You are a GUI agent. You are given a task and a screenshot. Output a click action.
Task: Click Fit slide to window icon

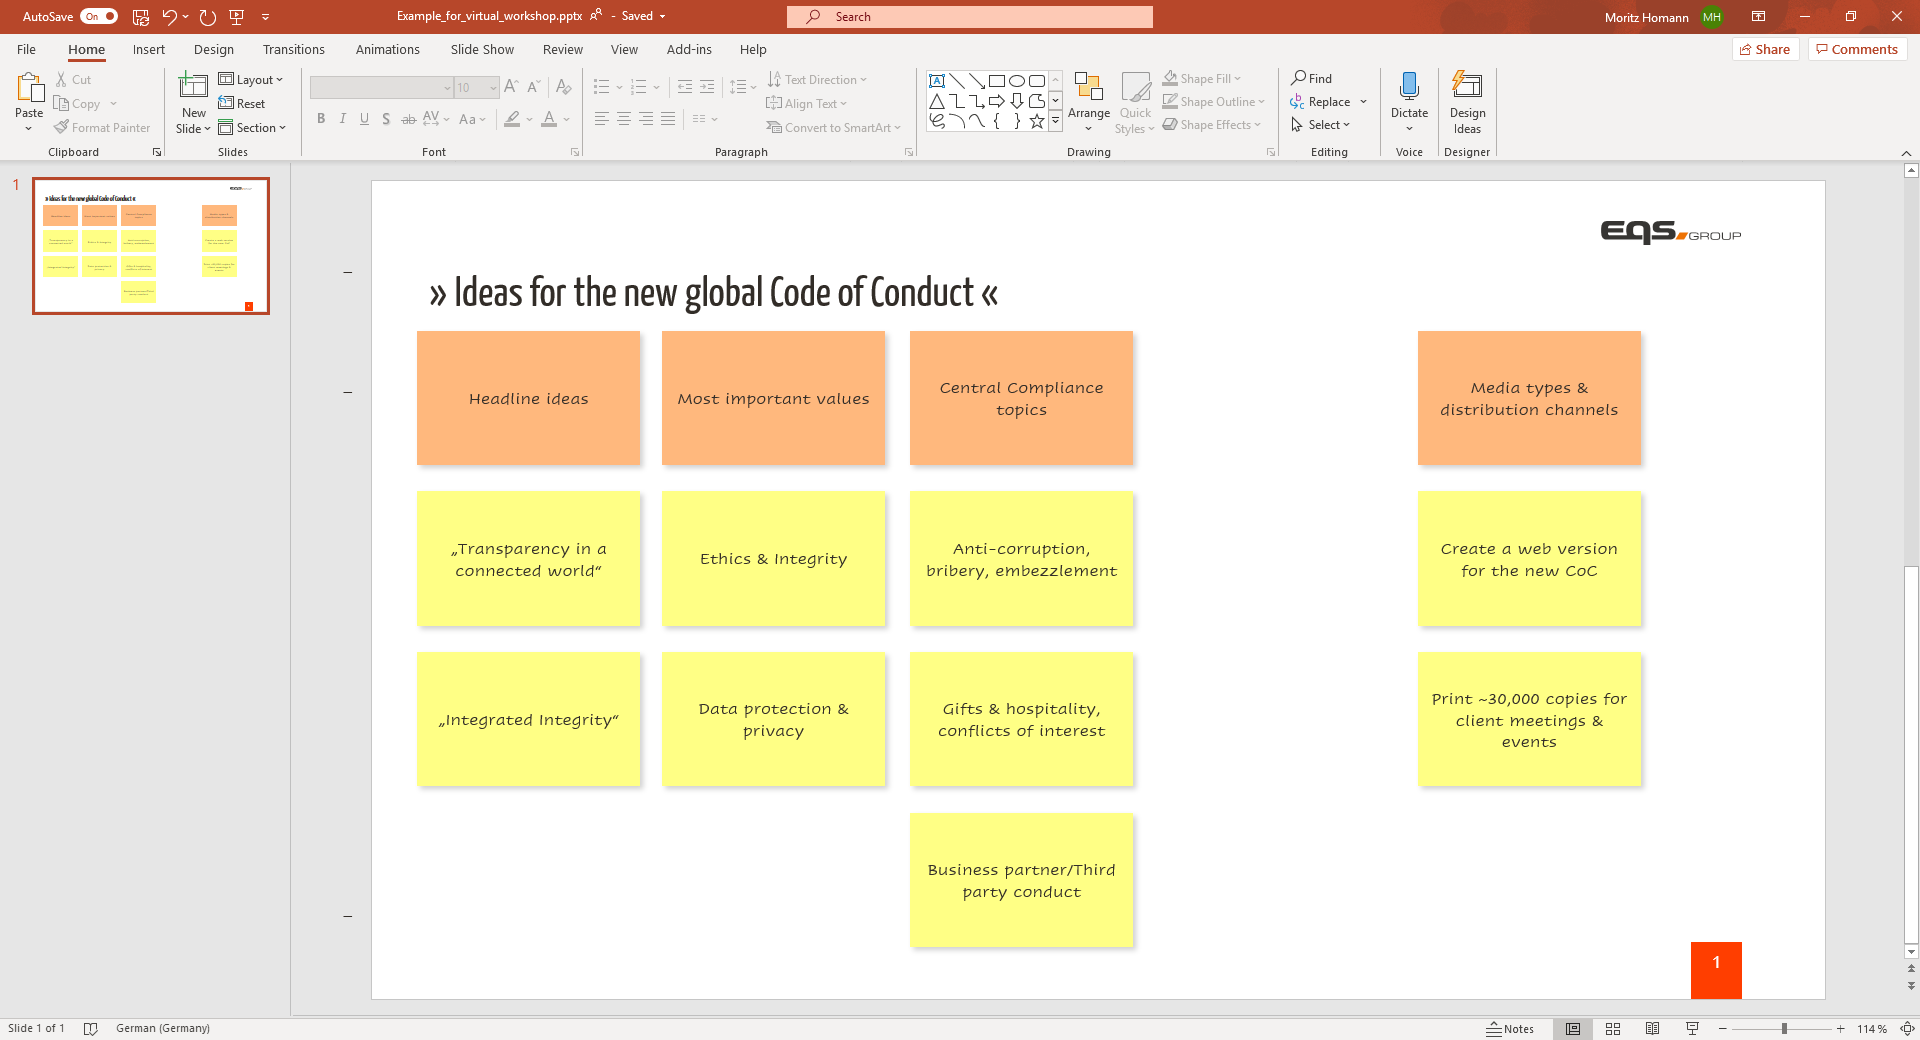tap(1907, 1028)
